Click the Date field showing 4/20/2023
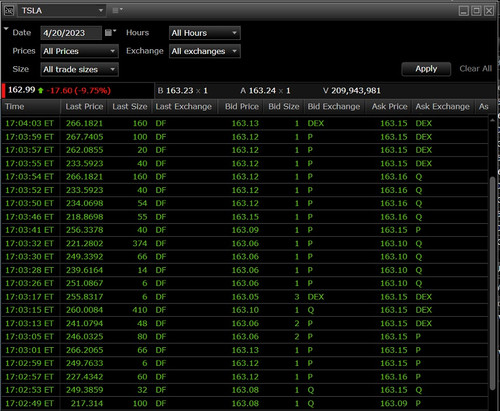Image resolution: width=500 pixels, height=411 pixels. 71,33
